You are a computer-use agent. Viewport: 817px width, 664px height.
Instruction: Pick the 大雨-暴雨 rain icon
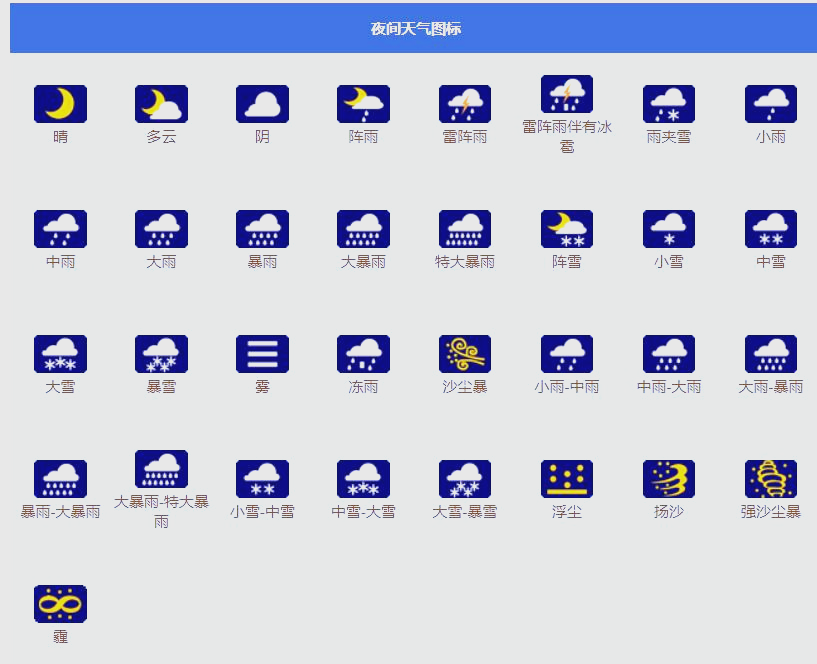coord(771,354)
